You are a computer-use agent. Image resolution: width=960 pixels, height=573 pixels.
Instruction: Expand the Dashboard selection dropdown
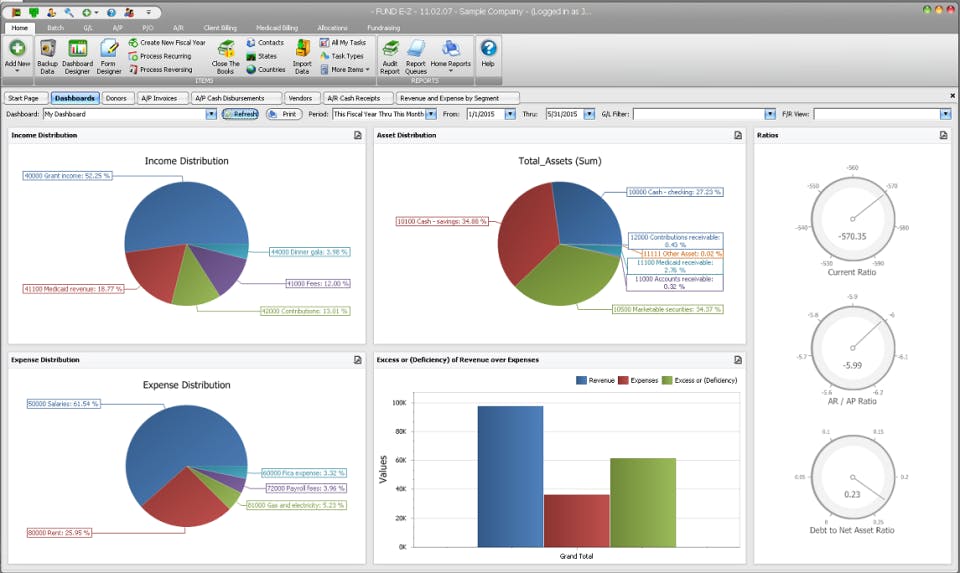(211, 114)
